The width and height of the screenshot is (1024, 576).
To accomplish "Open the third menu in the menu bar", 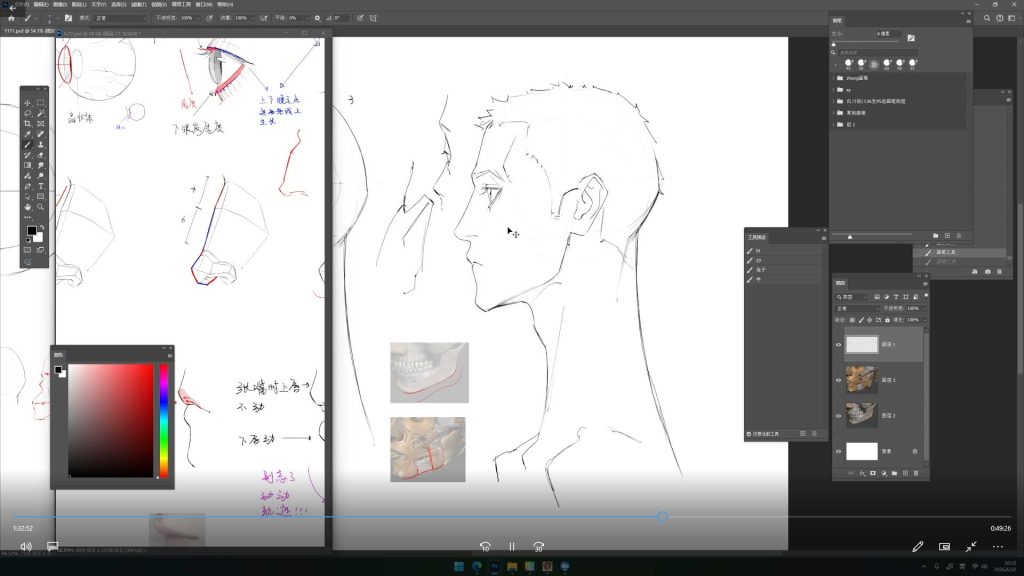I will click(x=60, y=5).
